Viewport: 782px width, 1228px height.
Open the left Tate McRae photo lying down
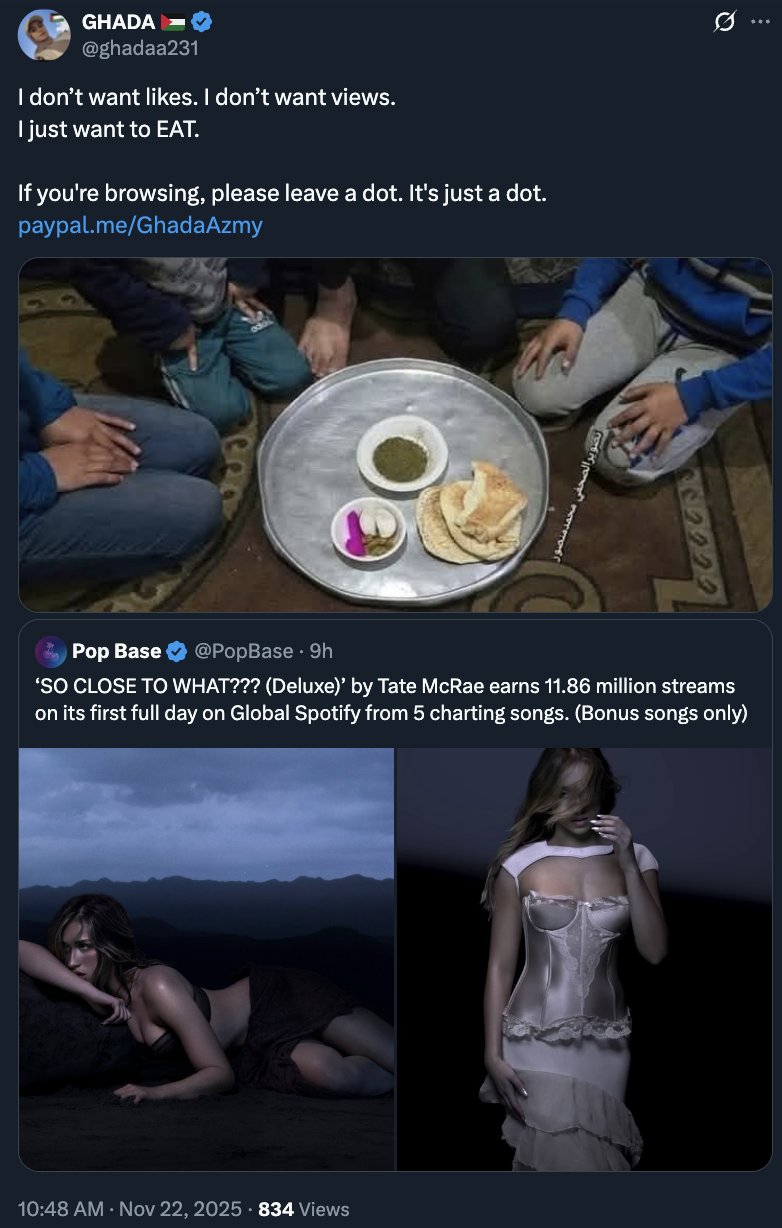[207, 958]
